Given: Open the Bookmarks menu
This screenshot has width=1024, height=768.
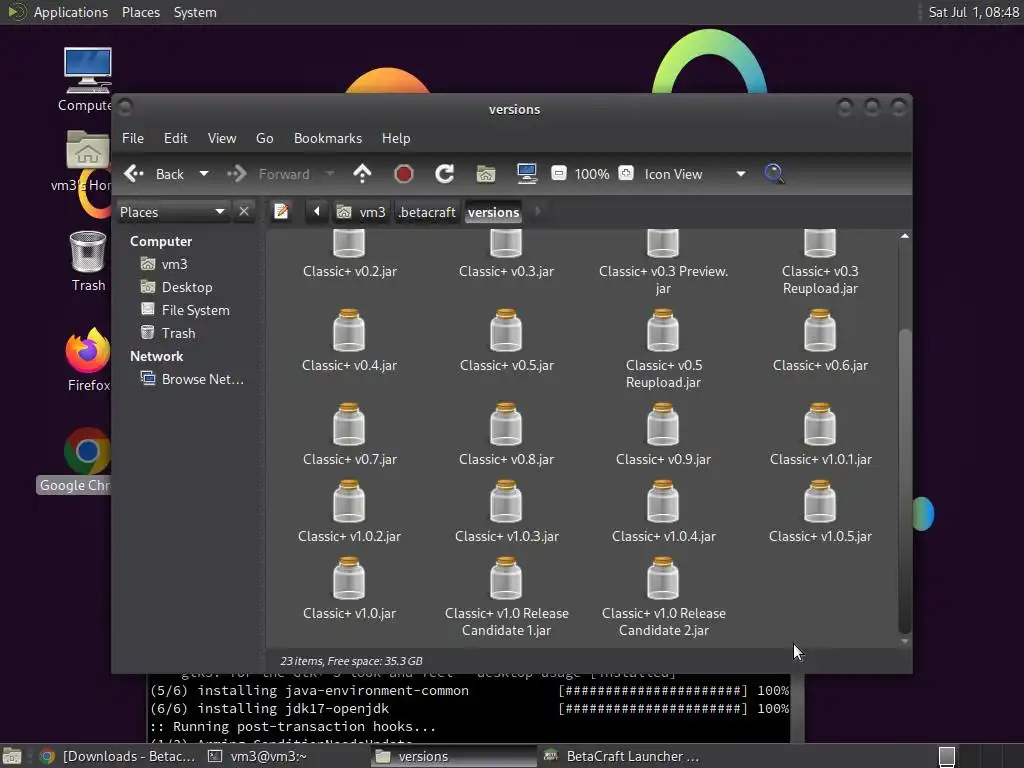Looking at the screenshot, I should coord(328,138).
